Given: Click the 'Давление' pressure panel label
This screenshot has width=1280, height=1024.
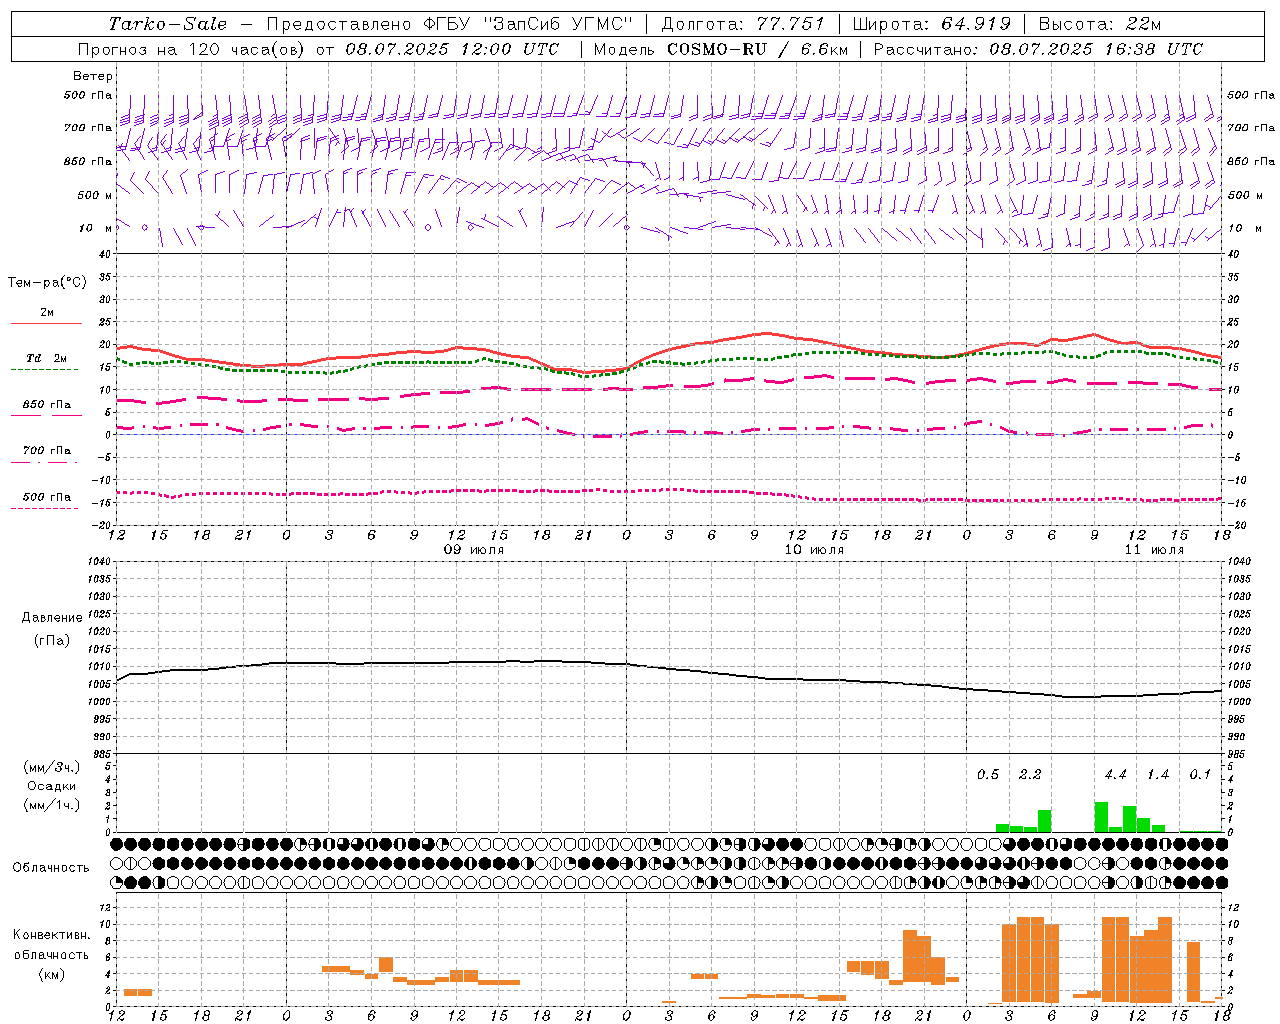Looking at the screenshot, I should click(52, 618).
